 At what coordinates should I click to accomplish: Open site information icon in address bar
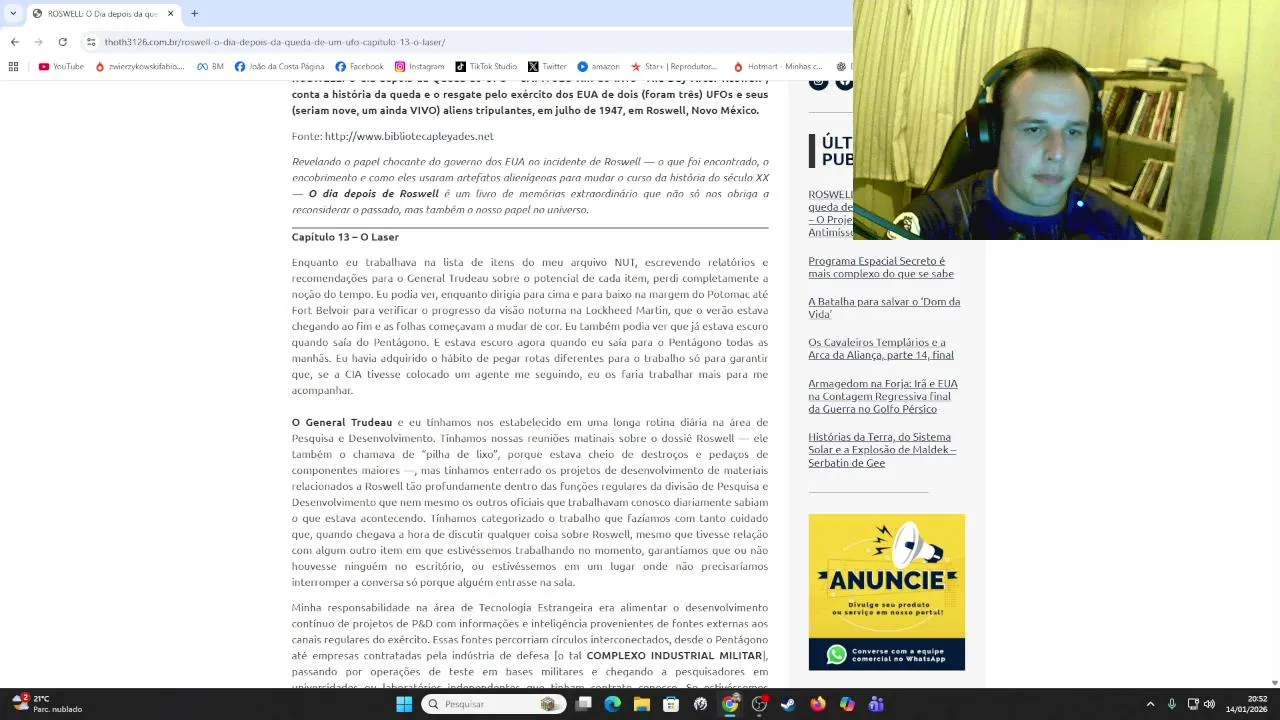[91, 42]
